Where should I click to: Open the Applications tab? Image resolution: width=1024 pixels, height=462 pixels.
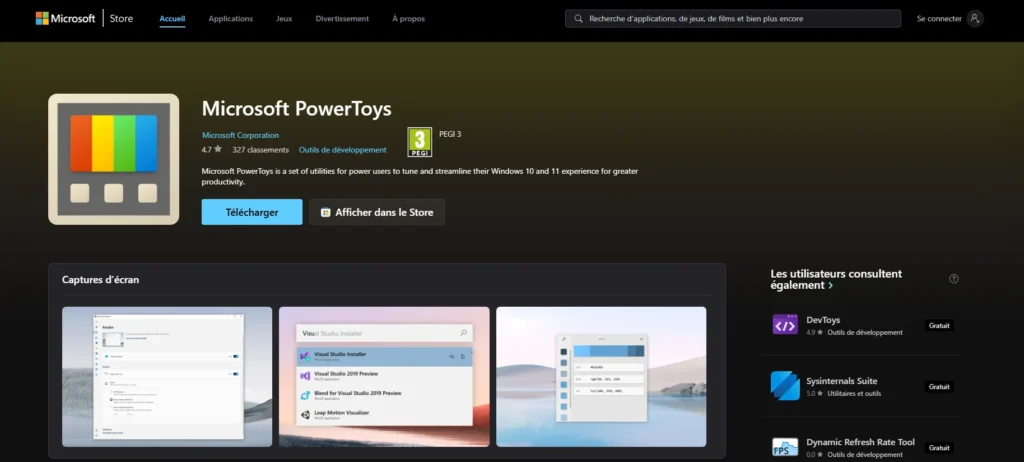tap(231, 19)
